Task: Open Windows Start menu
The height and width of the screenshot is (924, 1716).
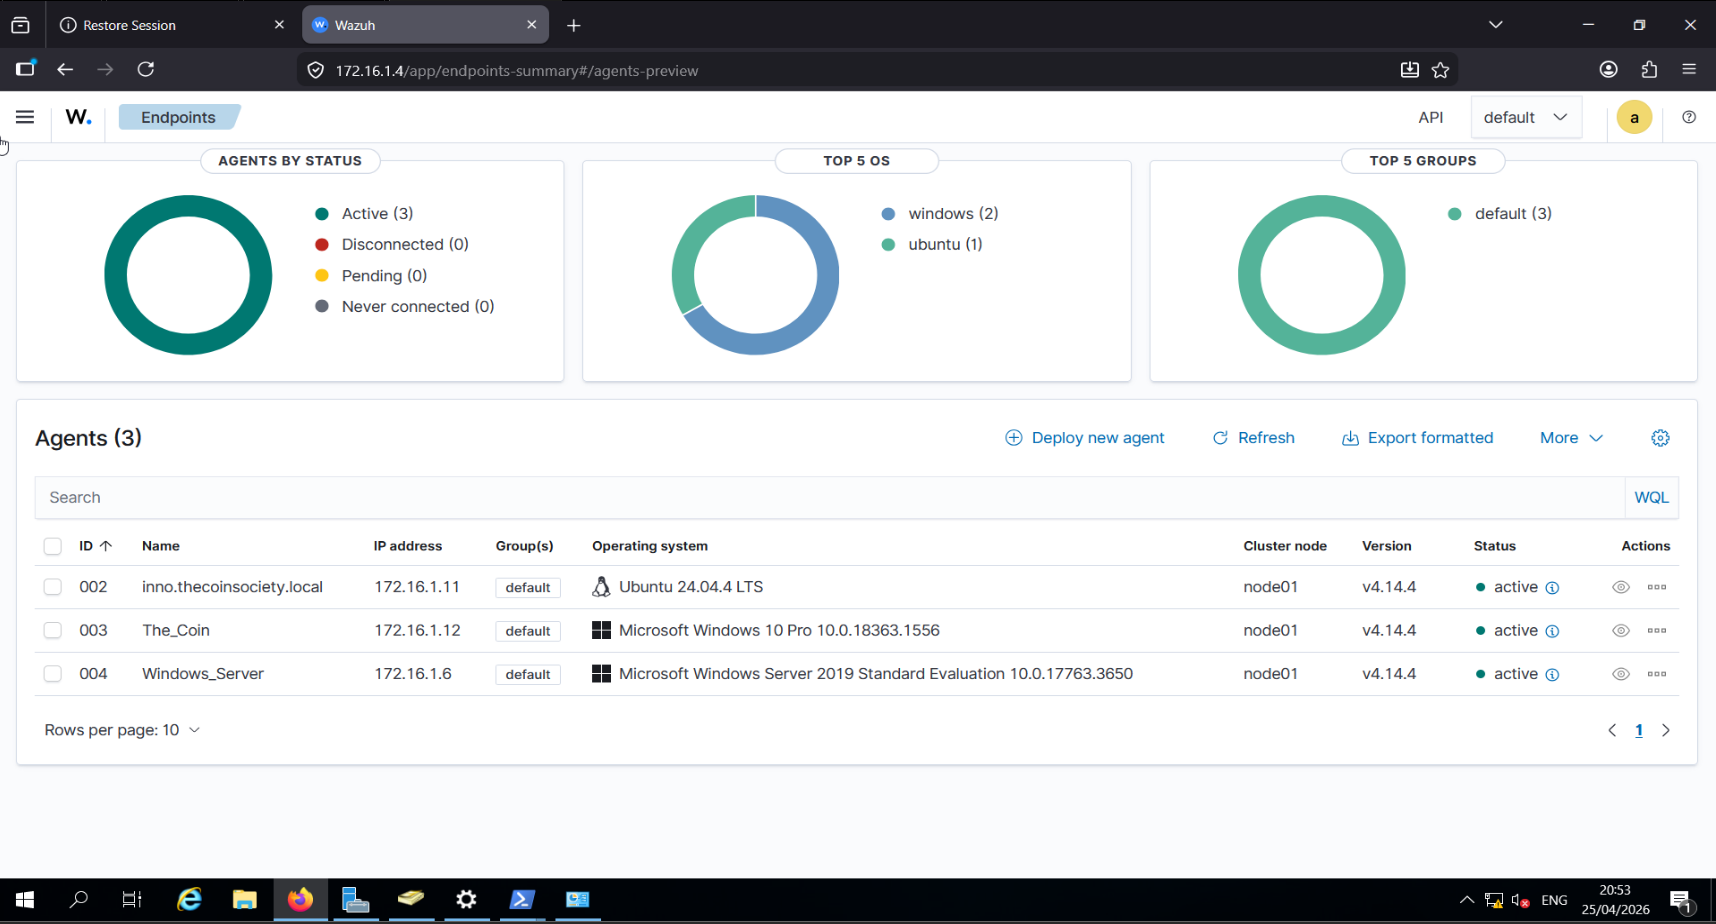Action: [25, 900]
